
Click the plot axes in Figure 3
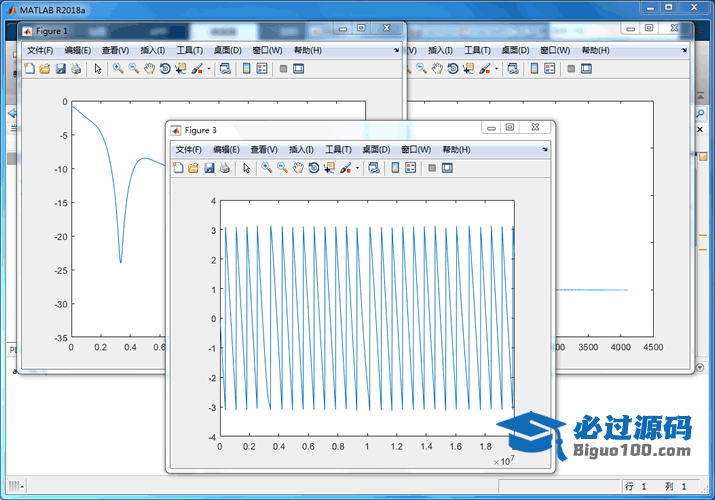point(368,318)
